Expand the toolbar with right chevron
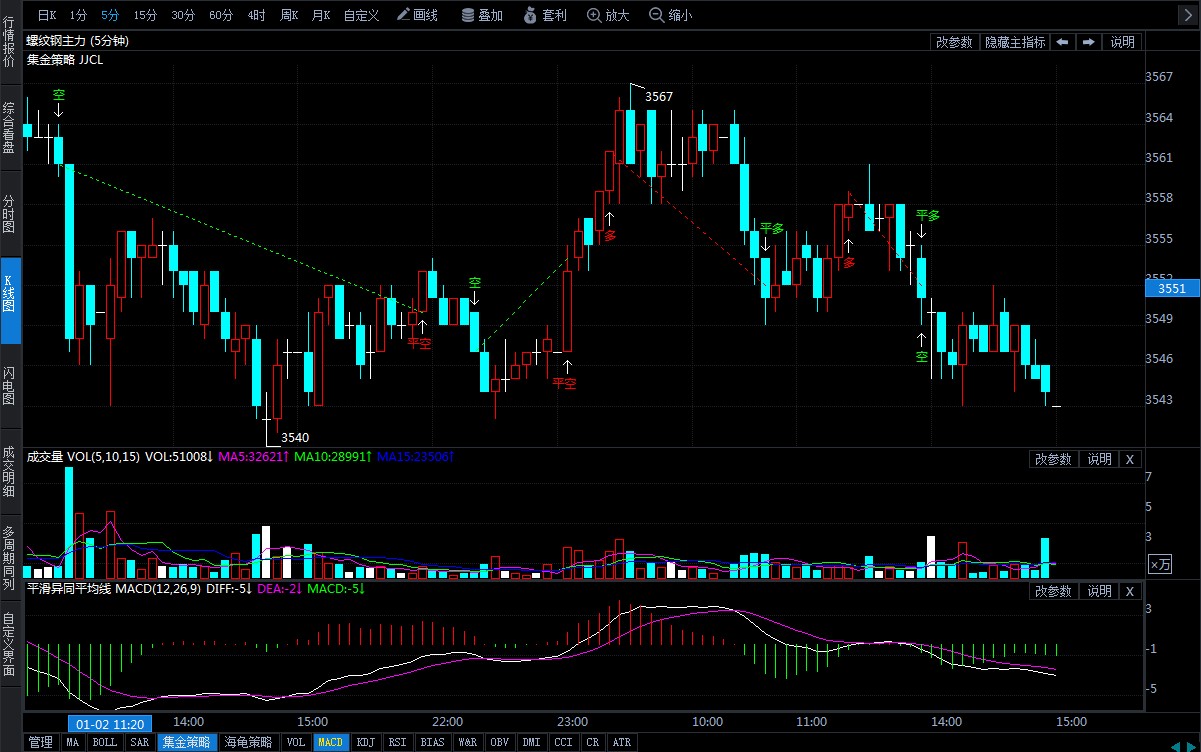Viewport: 1201px width, 752px height. pos(1187,15)
